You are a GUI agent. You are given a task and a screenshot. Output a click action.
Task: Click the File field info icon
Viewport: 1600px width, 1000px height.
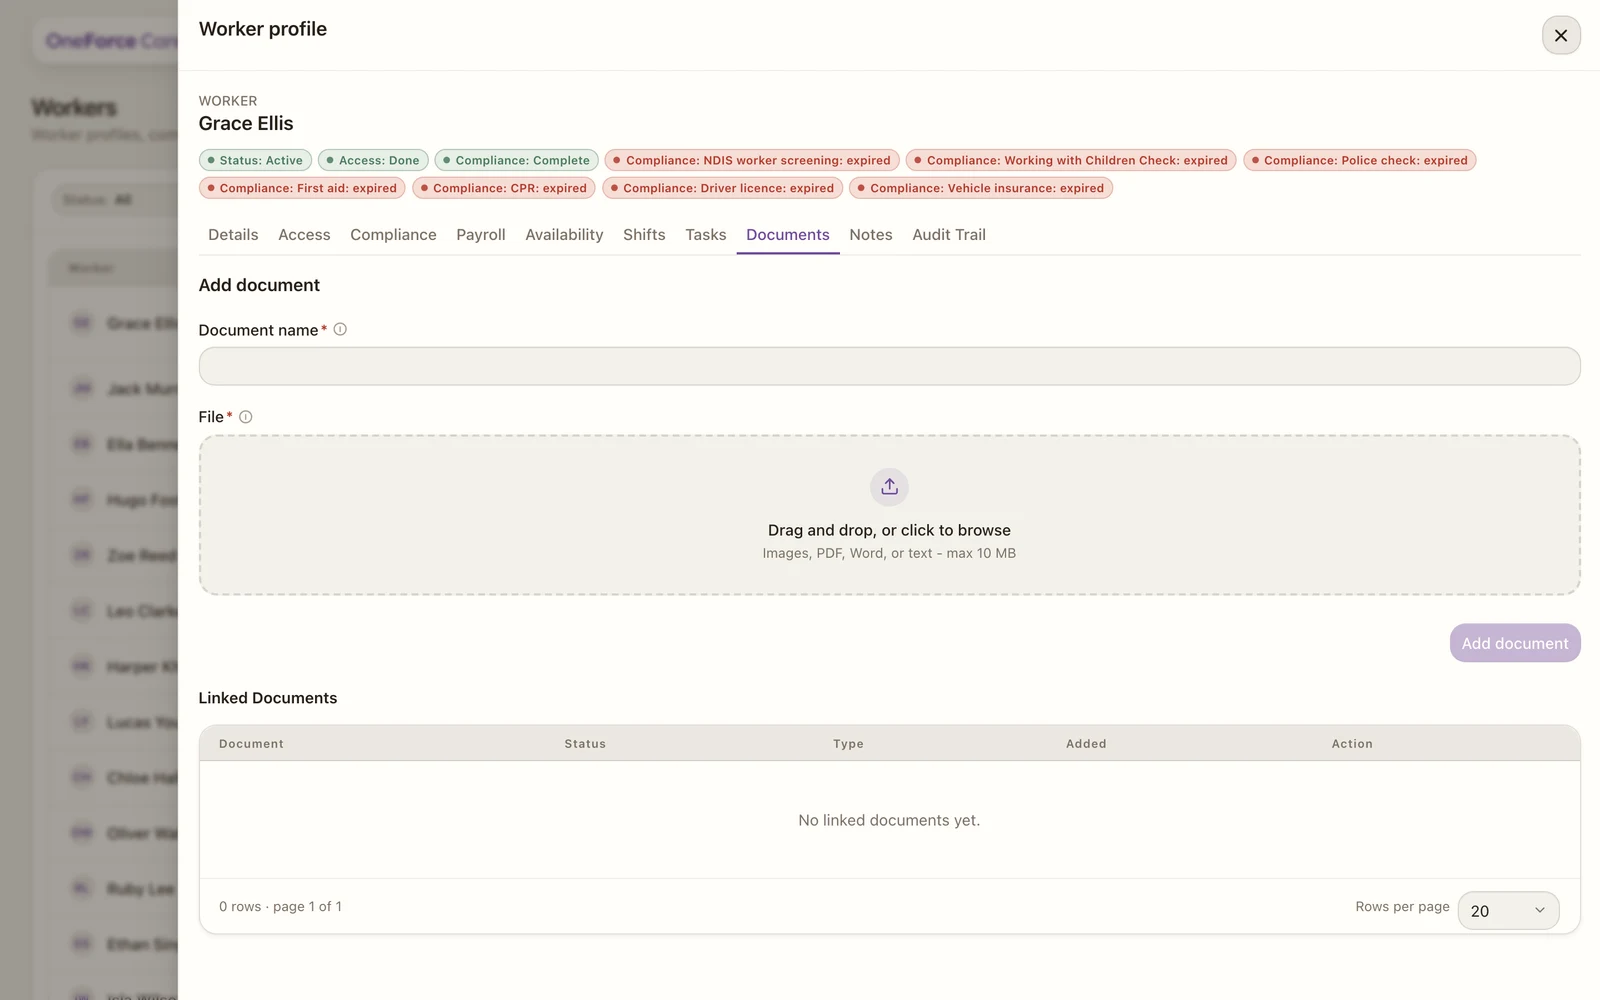pos(246,417)
